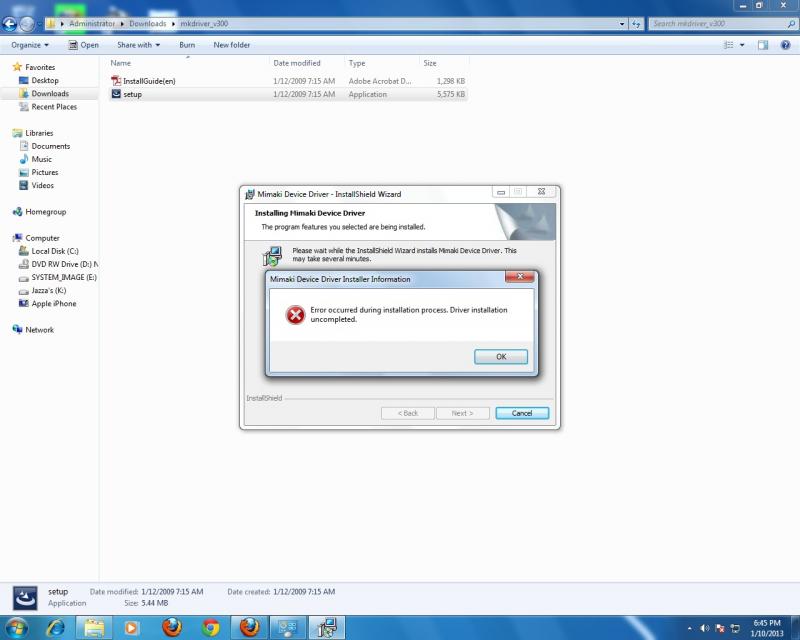Go back with the Explorer back arrow
Image resolution: width=800 pixels, height=640 pixels.
tap(10, 23)
